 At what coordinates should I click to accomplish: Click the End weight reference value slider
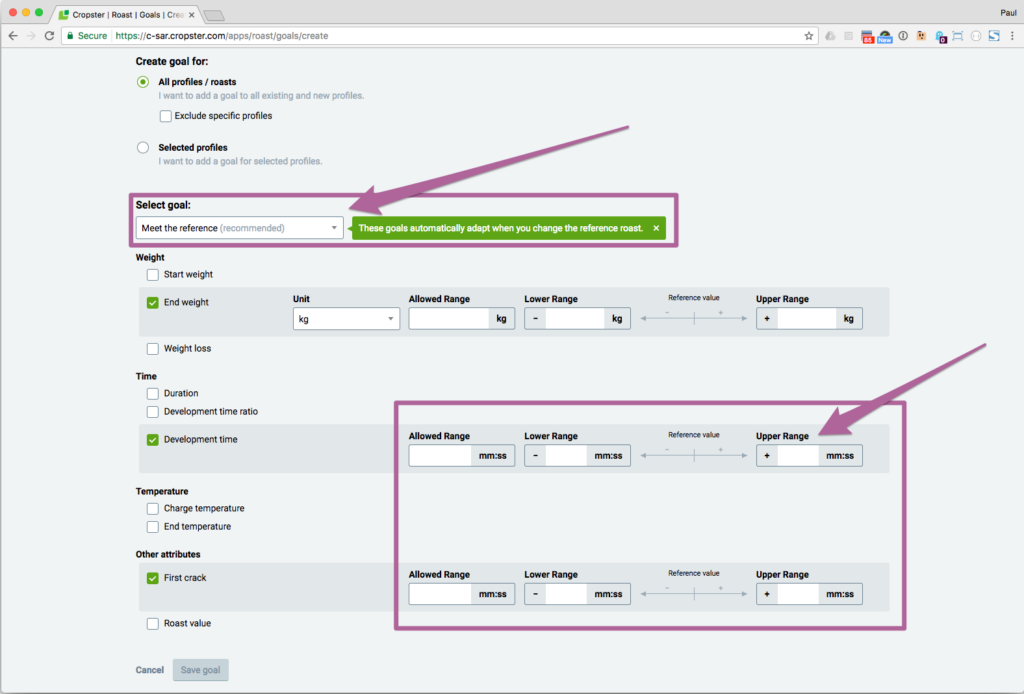(693, 319)
